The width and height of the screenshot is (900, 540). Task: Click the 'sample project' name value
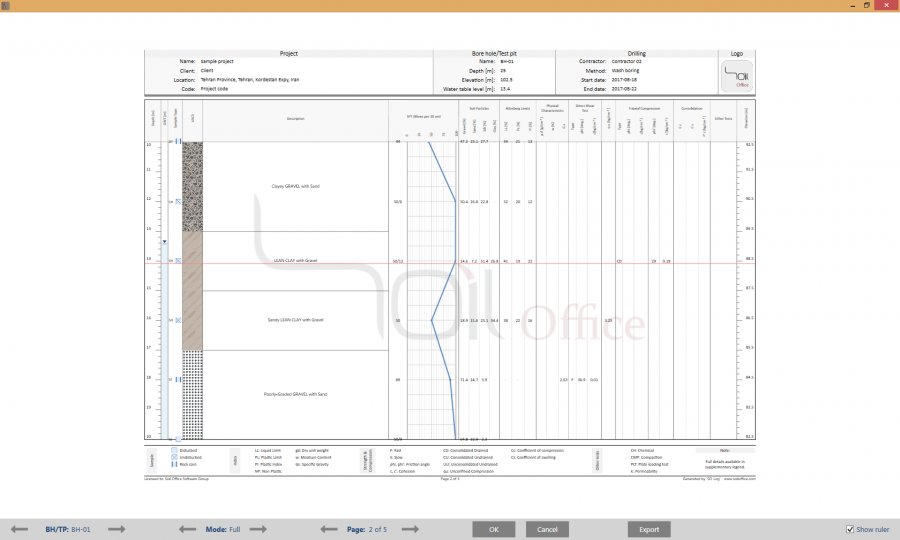click(x=217, y=61)
